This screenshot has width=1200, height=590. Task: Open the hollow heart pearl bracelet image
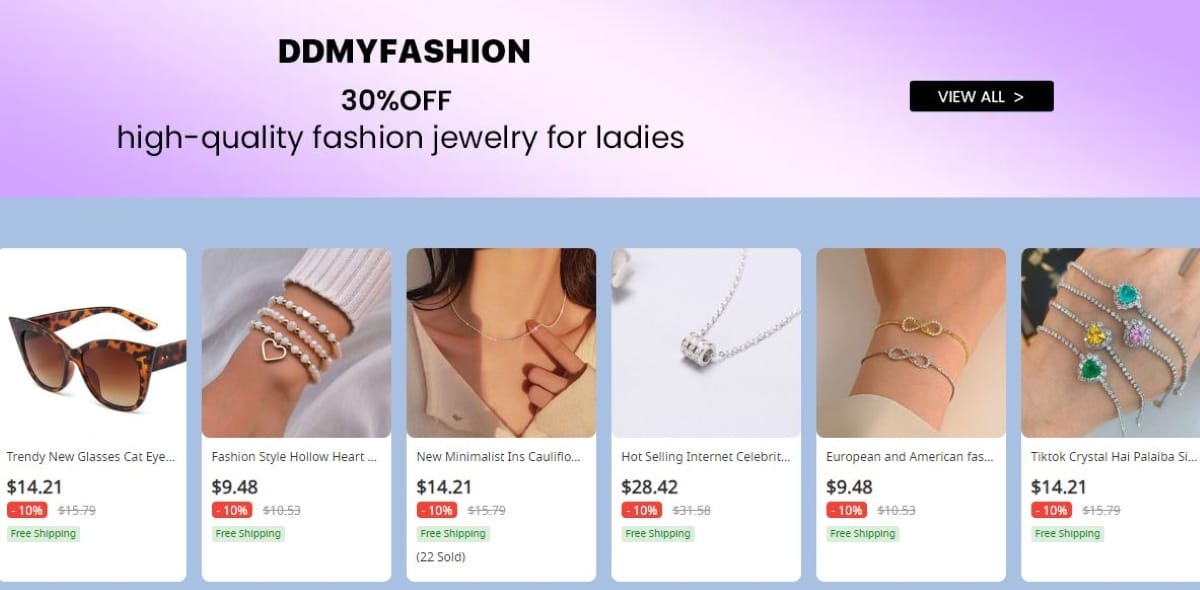pyautogui.click(x=296, y=343)
